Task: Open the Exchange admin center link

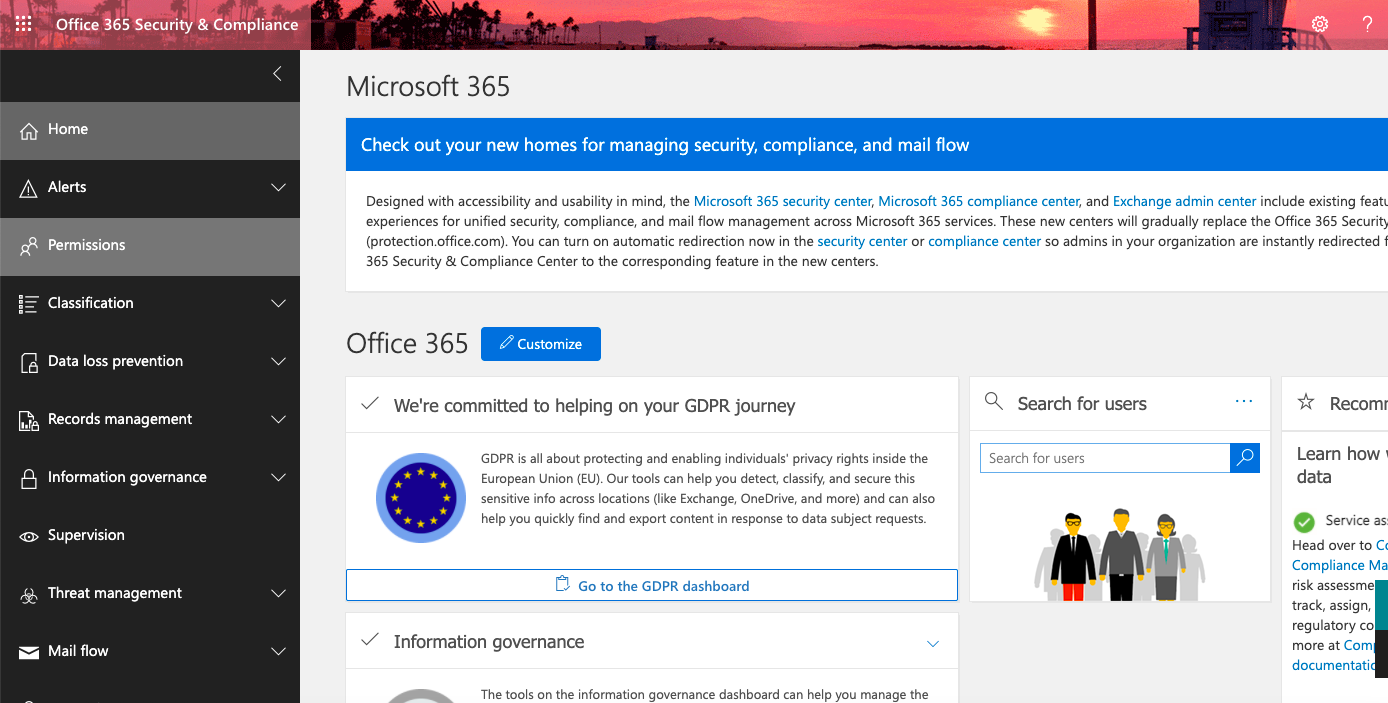Action: [1185, 201]
